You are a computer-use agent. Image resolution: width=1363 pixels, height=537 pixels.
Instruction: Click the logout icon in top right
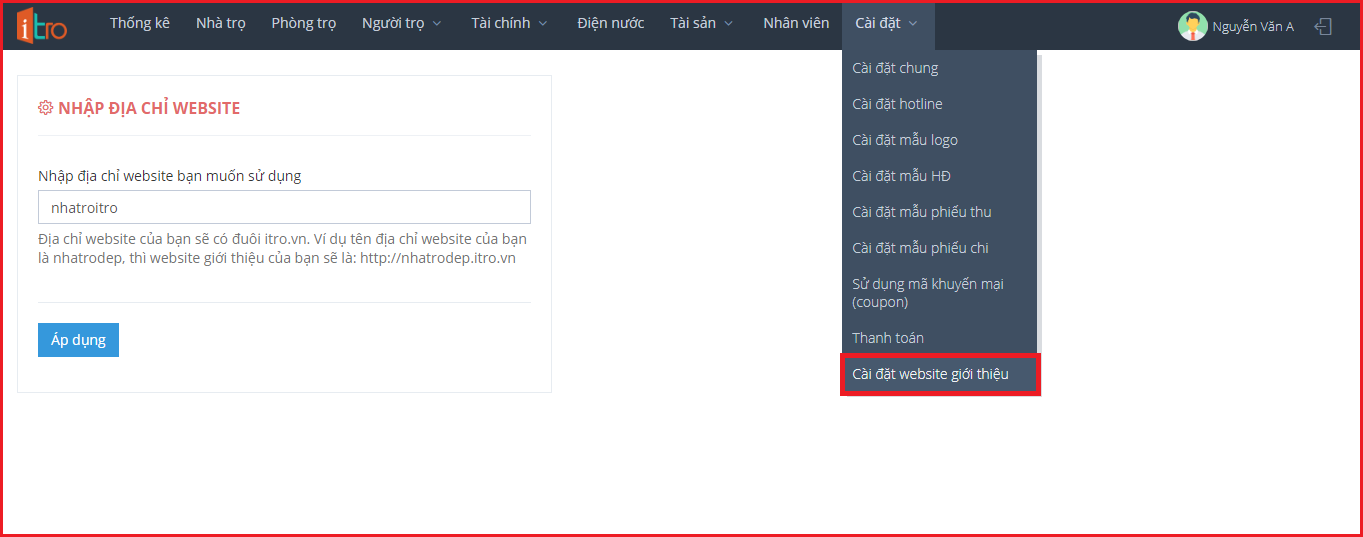pyautogui.click(x=1323, y=27)
